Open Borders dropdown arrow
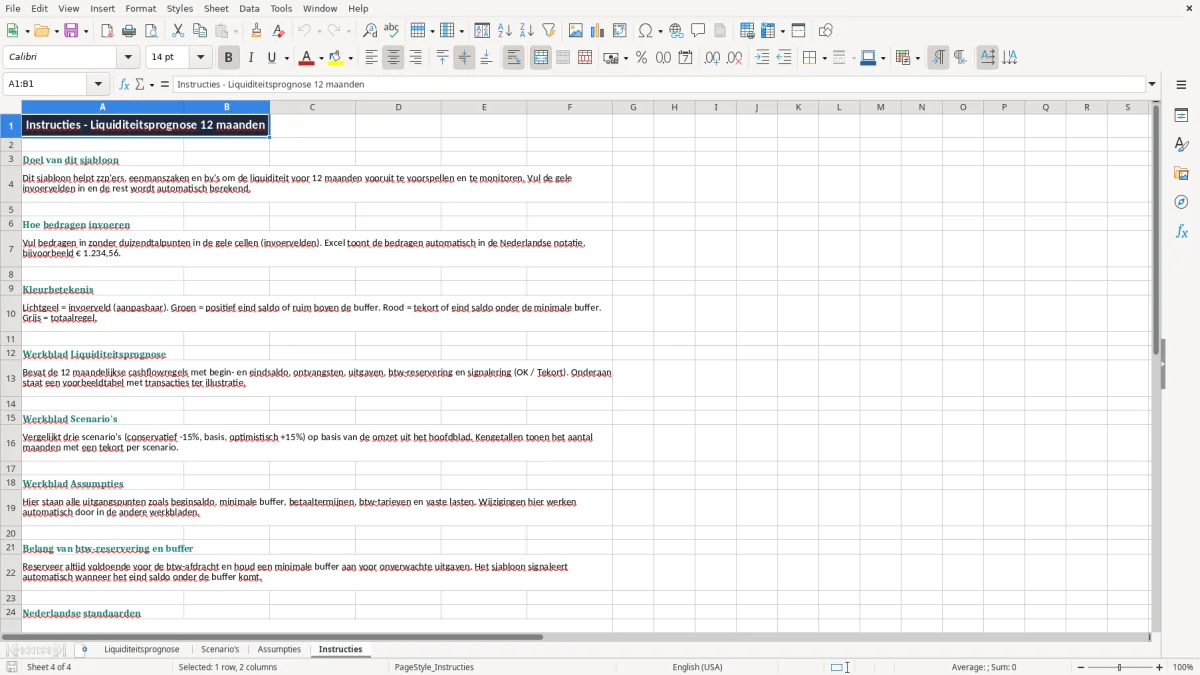 824,58
